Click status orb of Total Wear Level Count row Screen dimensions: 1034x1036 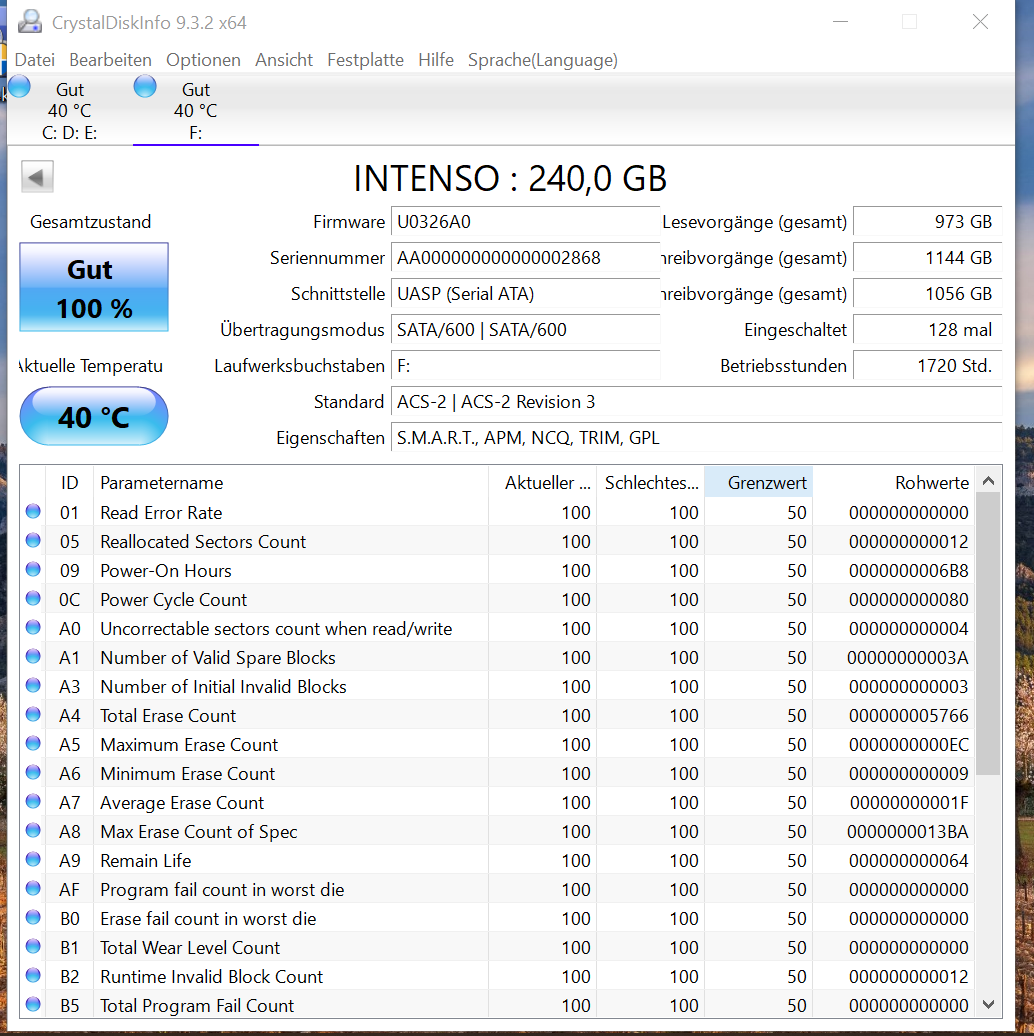click(33, 947)
